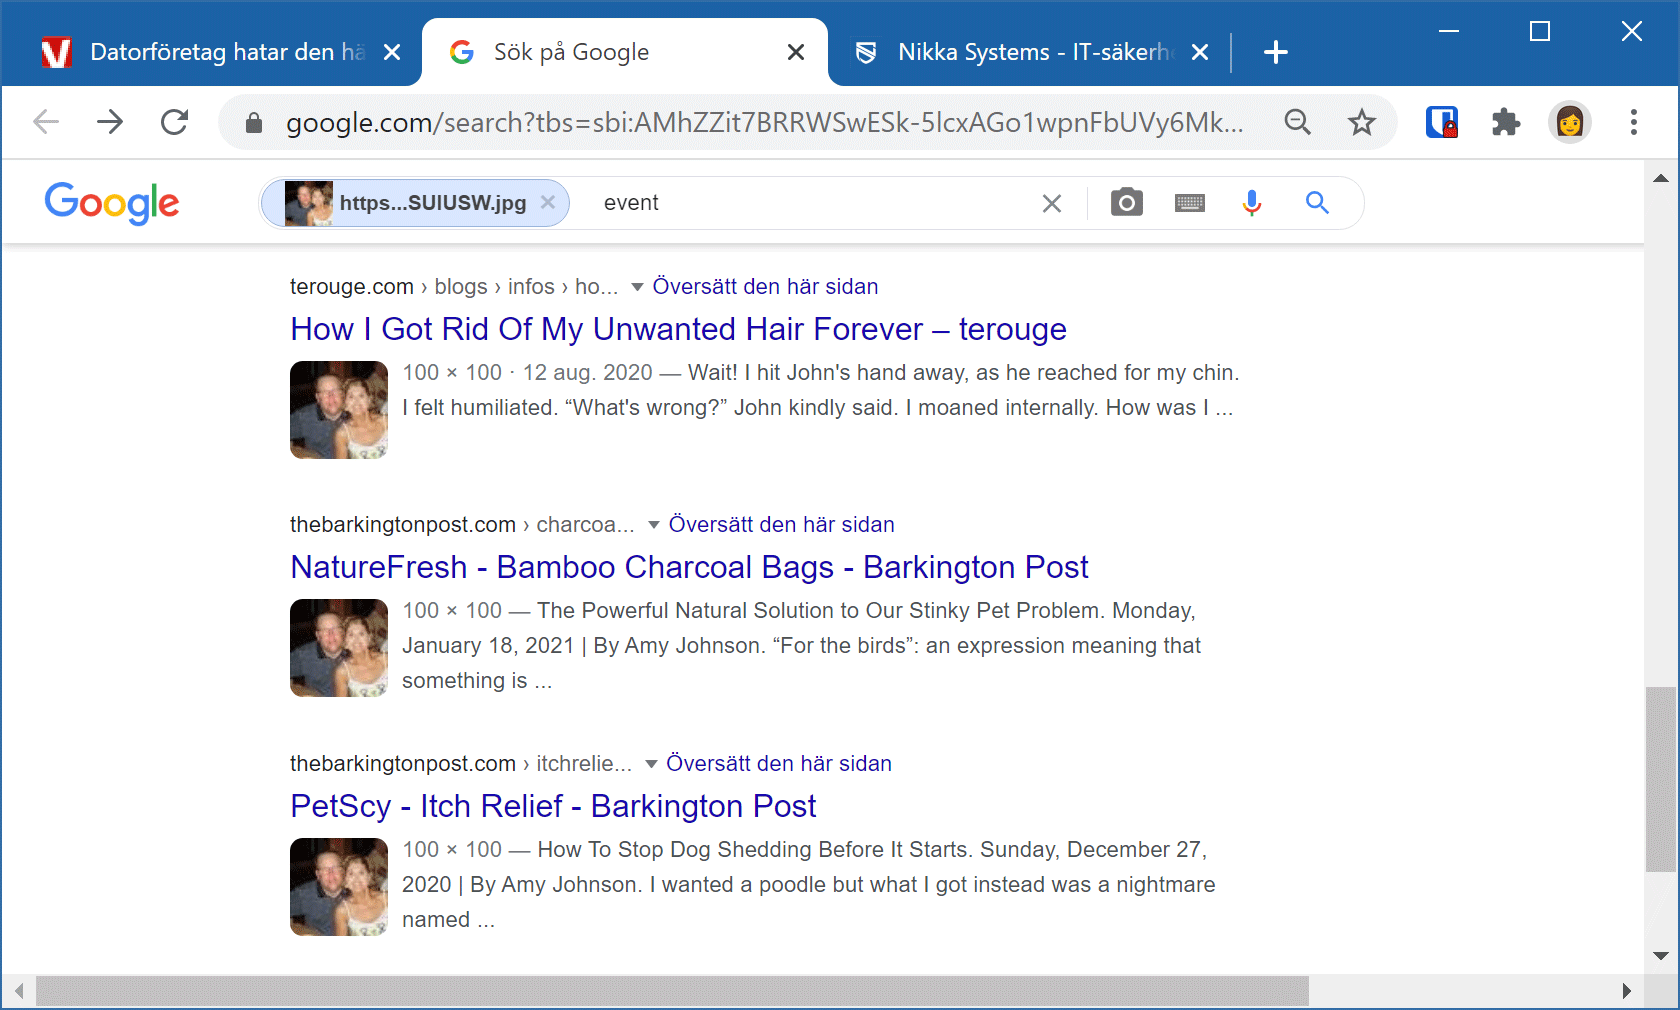Open a new browser tab
Image resolution: width=1680 pixels, height=1010 pixels.
click(x=1276, y=52)
